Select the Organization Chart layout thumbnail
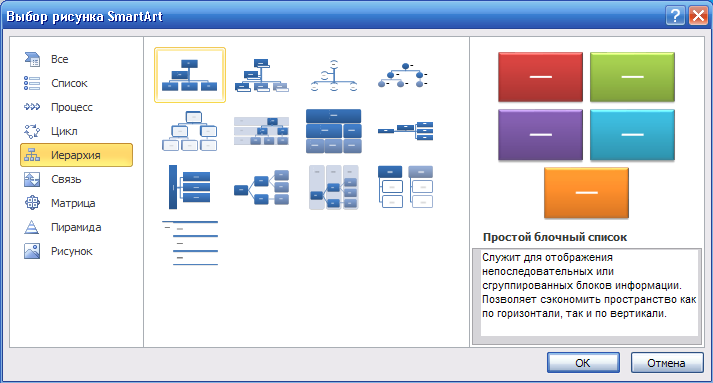Image resolution: width=713 pixels, height=383 pixels. pyautogui.click(x=190, y=75)
